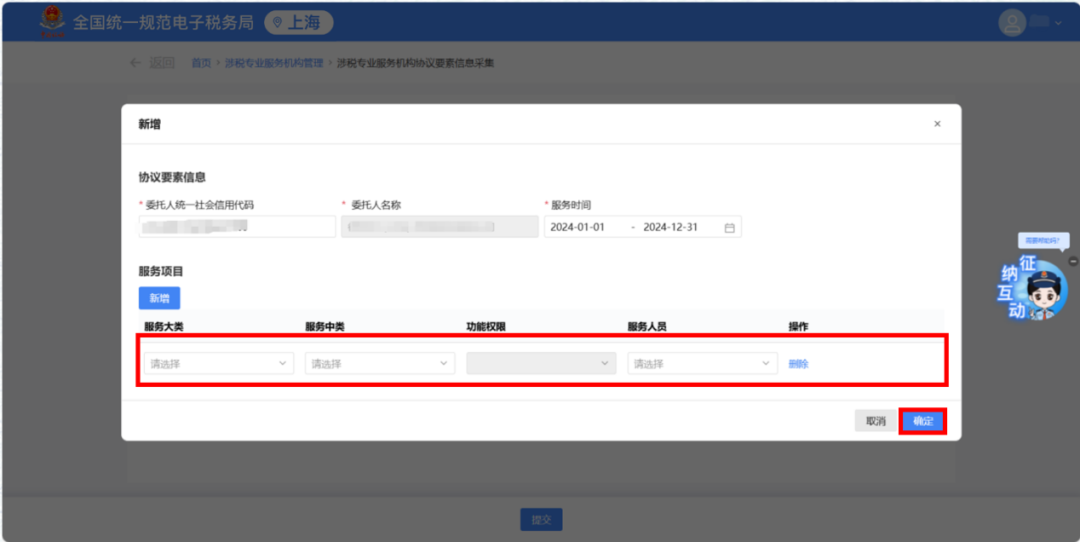This screenshot has height=542, width=1080.
Task: Click the blue 新增 service item button
Action: pyautogui.click(x=159, y=298)
